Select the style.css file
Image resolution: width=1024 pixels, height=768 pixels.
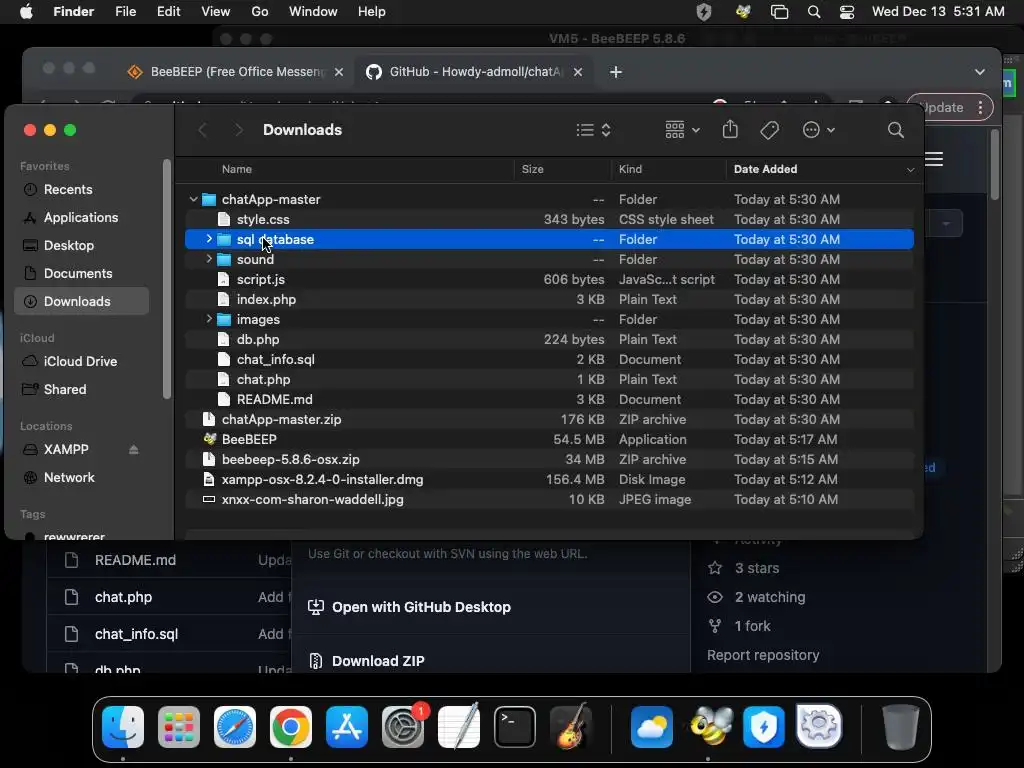pos(549,219)
